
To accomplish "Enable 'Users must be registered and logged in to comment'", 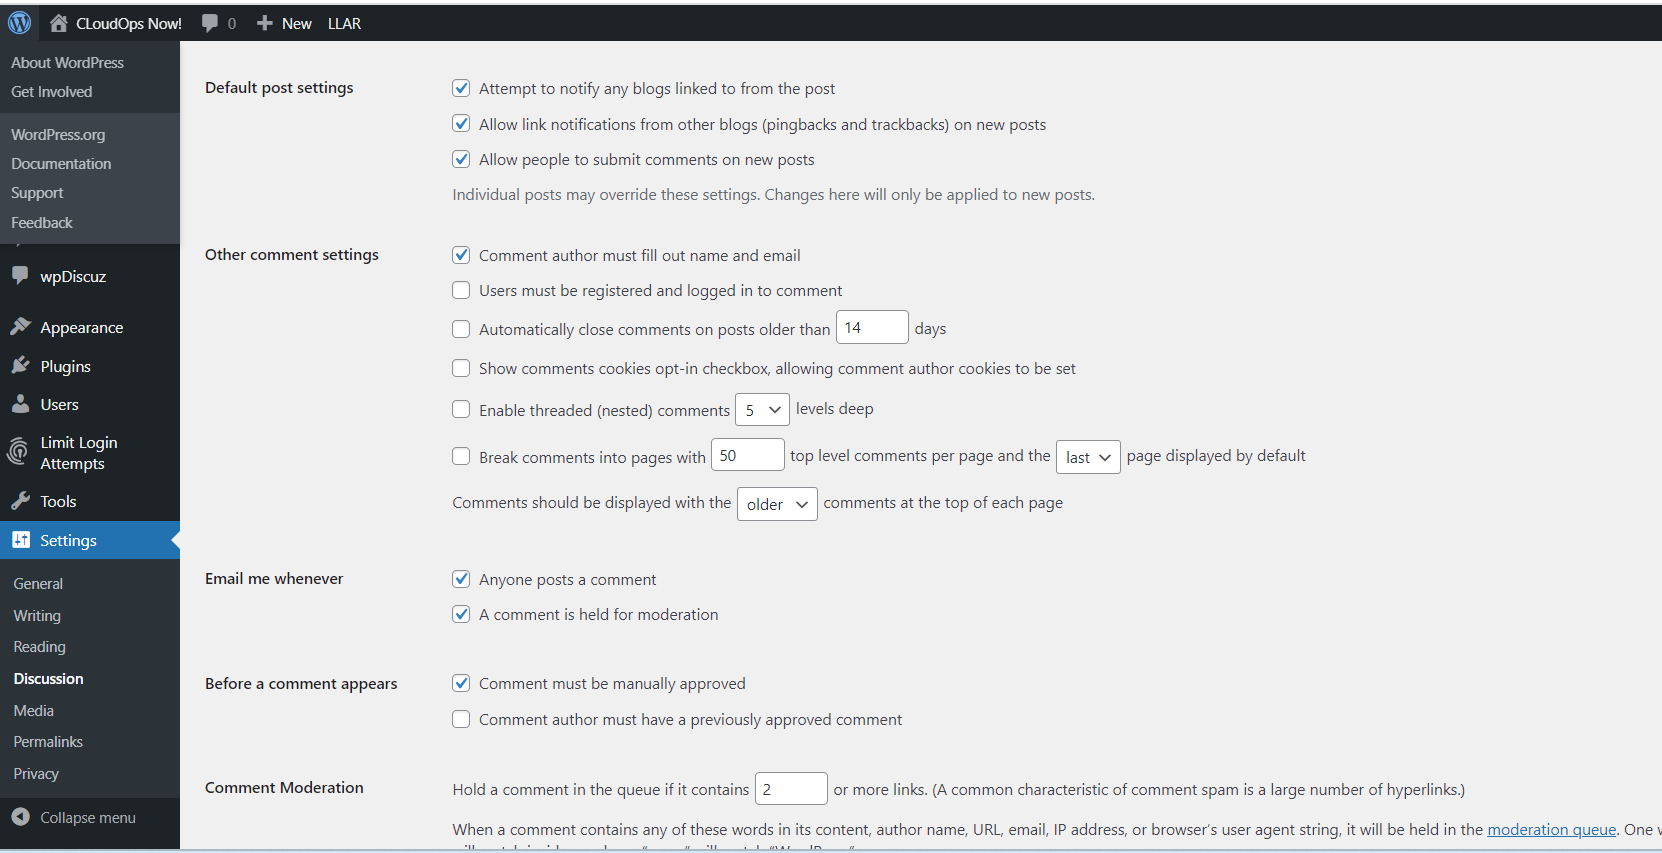I will tap(461, 290).
